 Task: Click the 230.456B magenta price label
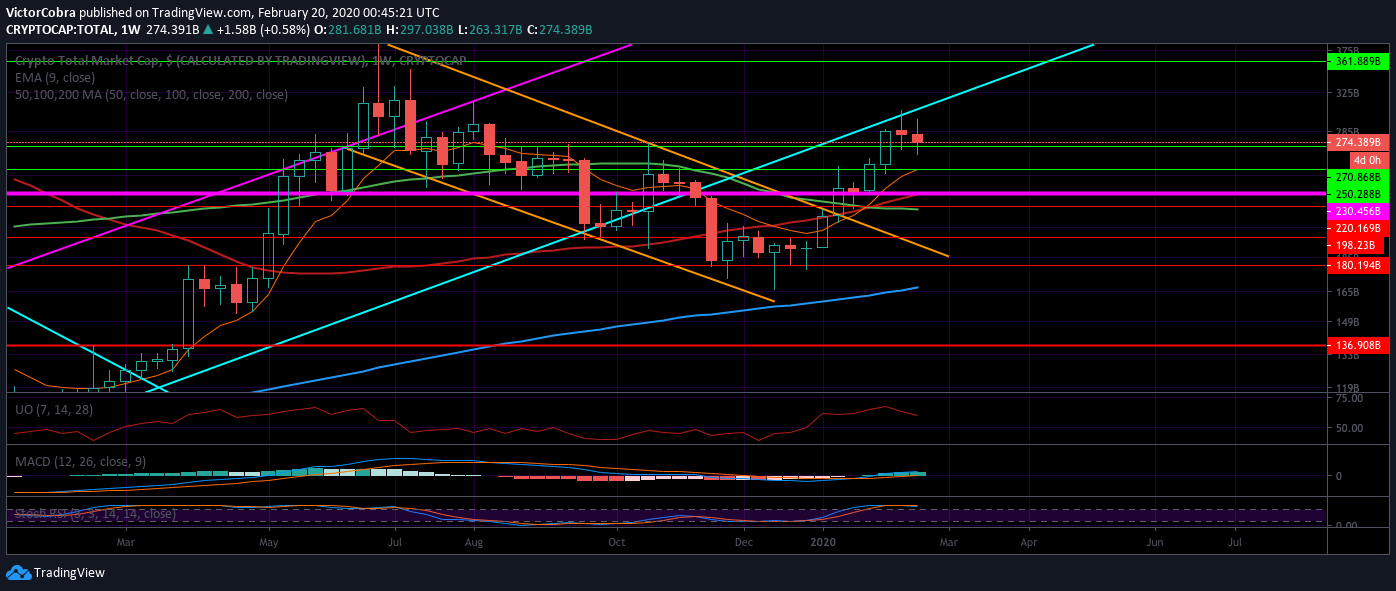point(1358,212)
